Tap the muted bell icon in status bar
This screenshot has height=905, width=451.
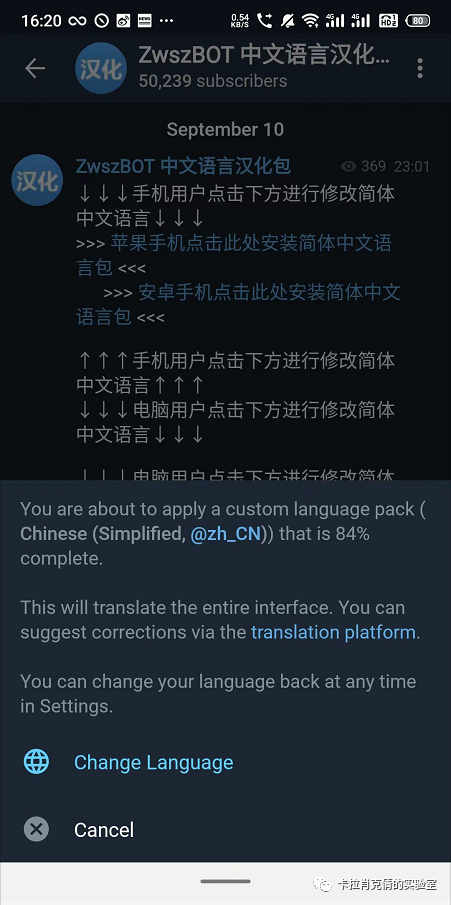click(x=287, y=21)
